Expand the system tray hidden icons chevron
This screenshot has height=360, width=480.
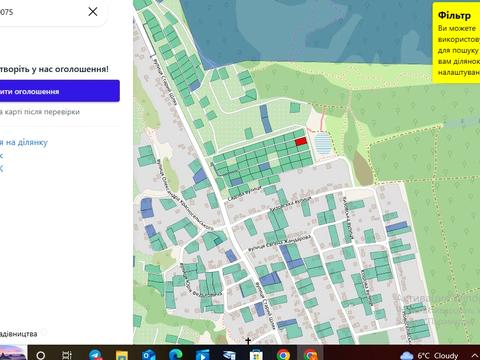(475, 356)
